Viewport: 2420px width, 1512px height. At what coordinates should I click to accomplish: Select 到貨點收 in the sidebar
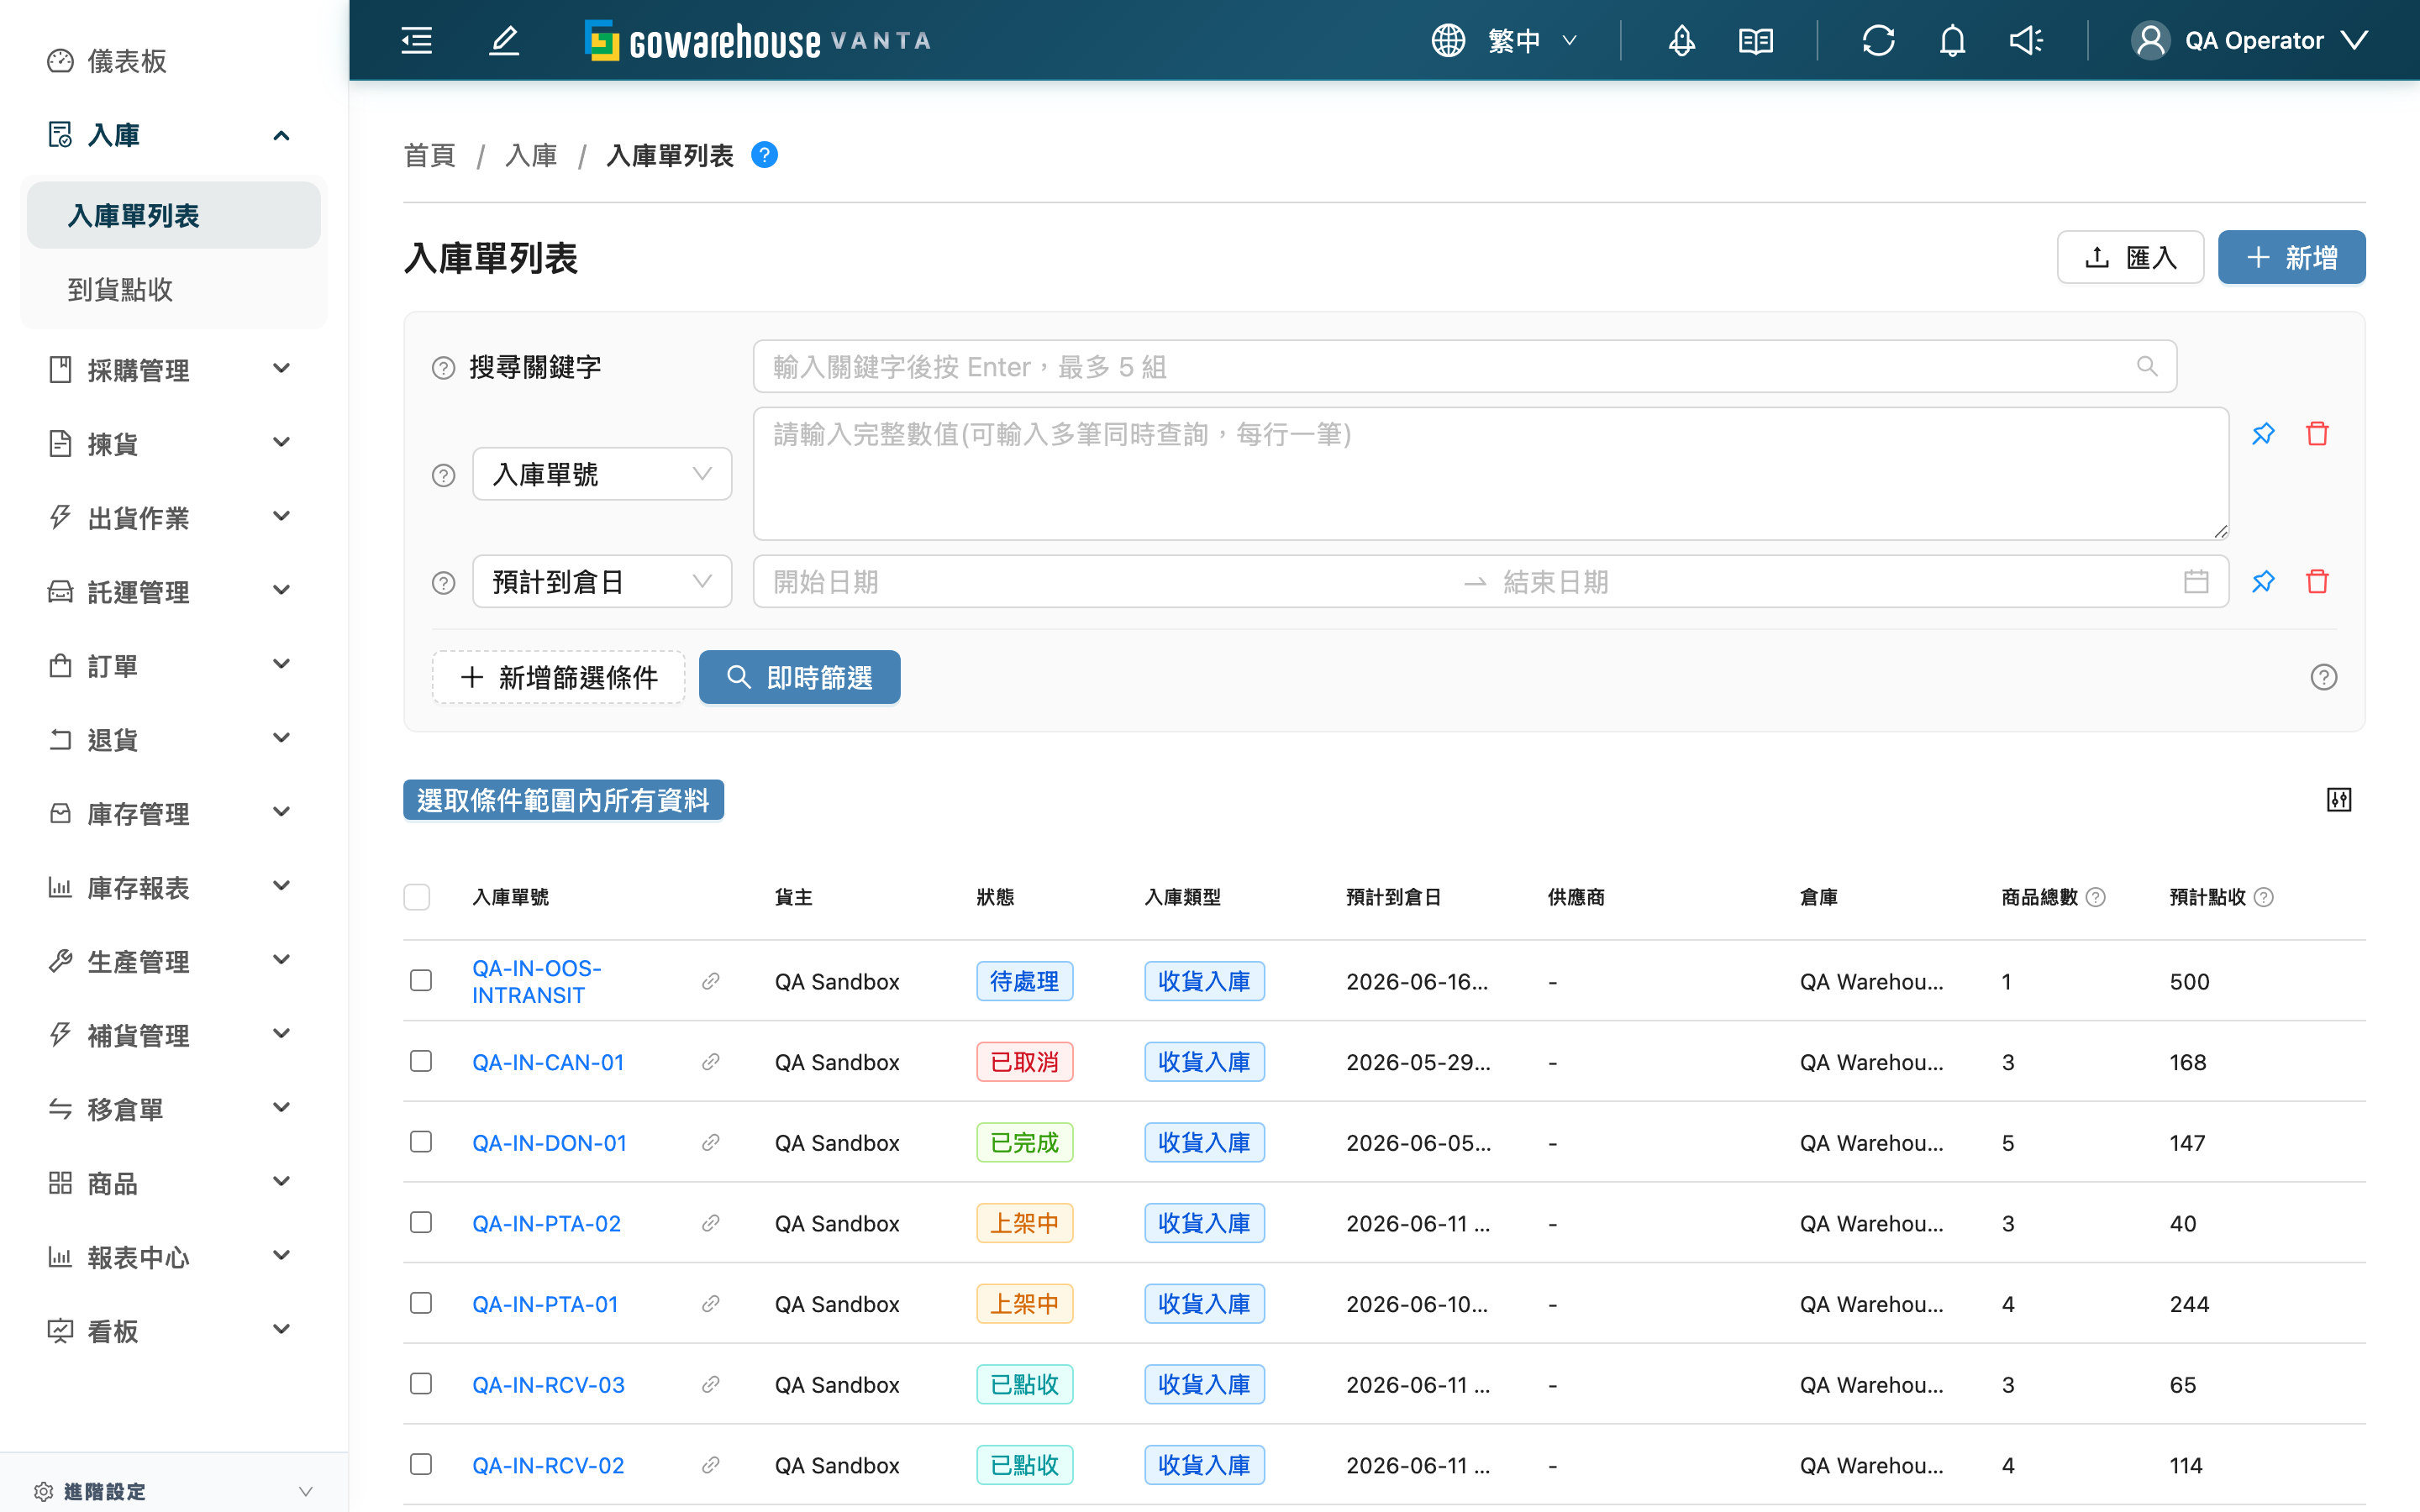tap(174, 290)
